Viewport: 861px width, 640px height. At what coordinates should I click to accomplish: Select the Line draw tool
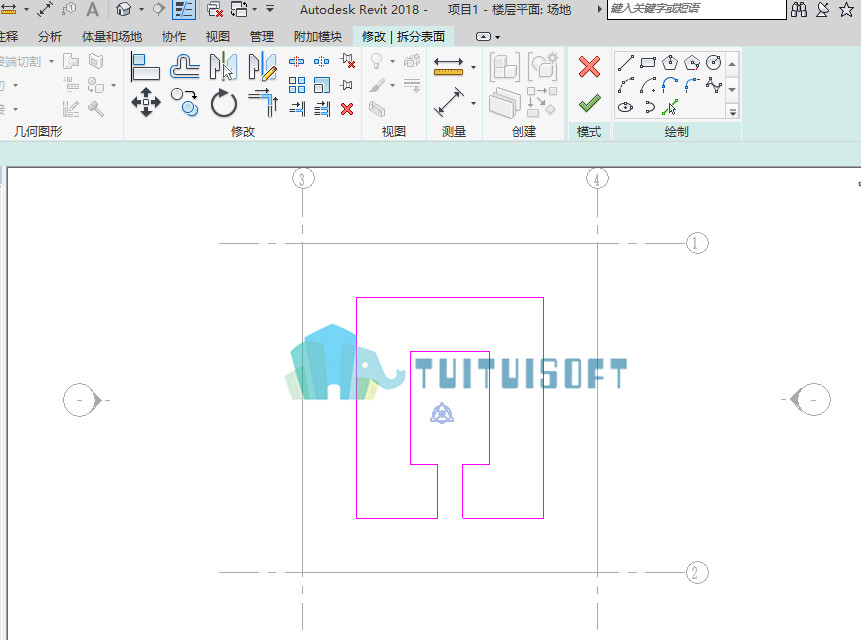pyautogui.click(x=625, y=63)
